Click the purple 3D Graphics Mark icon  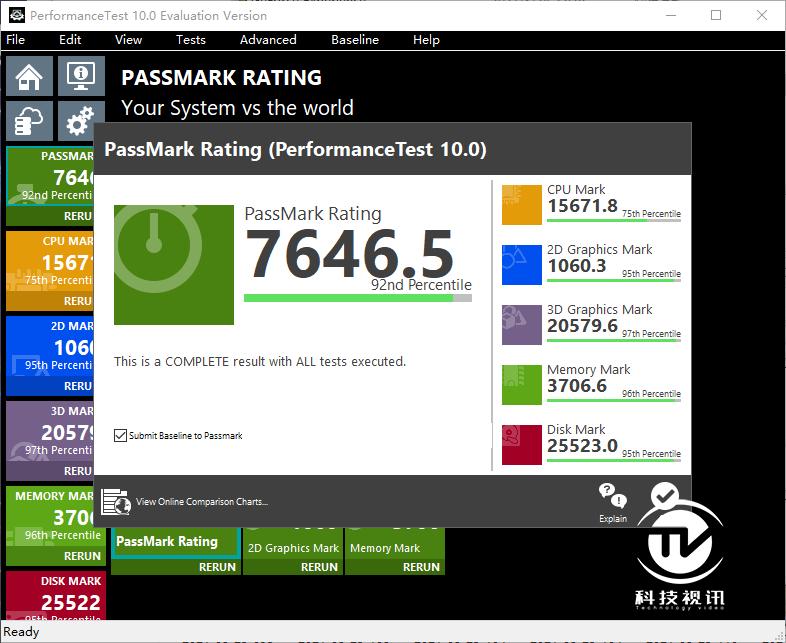(522, 325)
